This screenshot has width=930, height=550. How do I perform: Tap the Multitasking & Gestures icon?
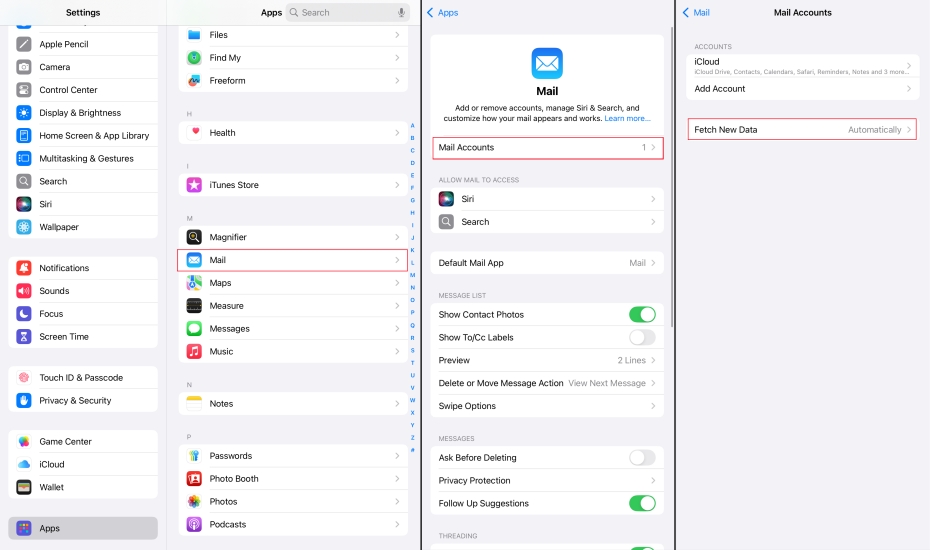[x=24, y=158]
